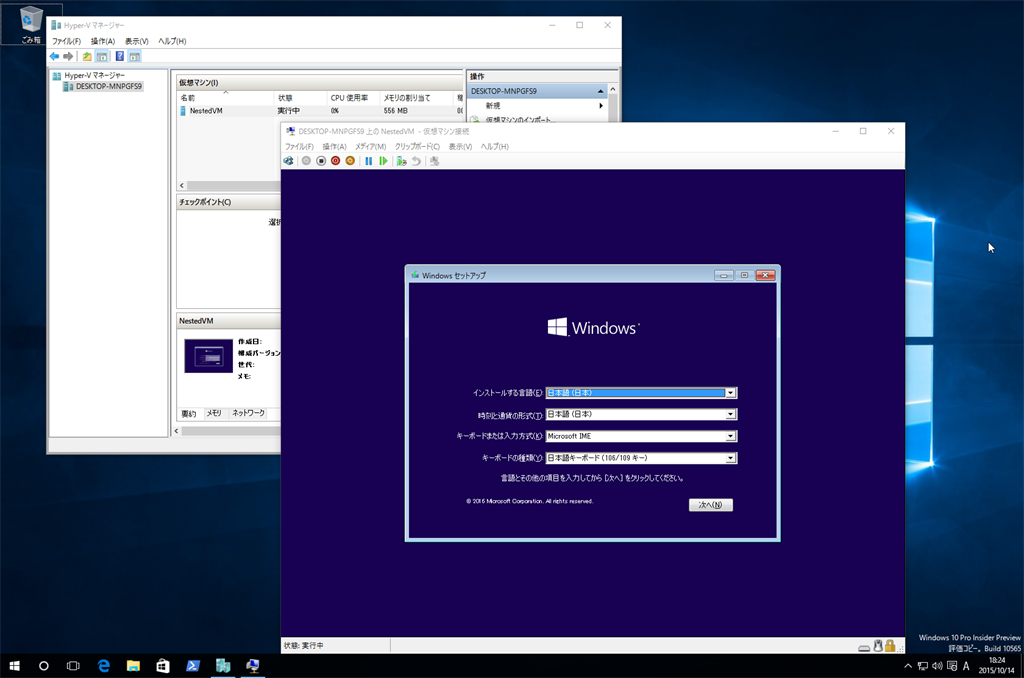
Task: Click the network icon in system tray
Action: [x=923, y=666]
